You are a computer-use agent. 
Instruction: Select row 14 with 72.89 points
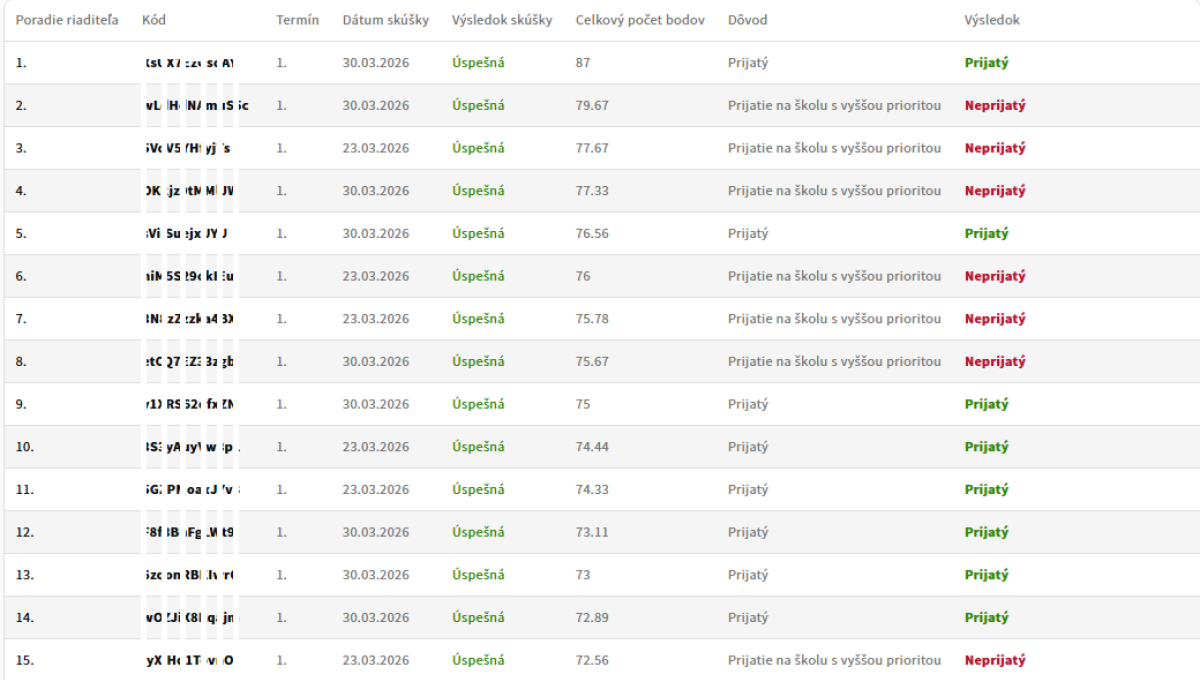coord(600,618)
